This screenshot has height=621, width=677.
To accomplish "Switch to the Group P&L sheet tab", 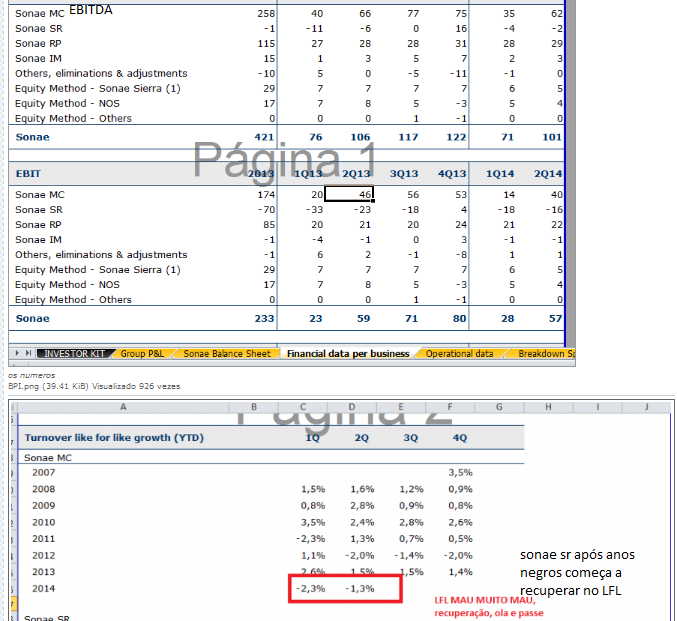I will tap(142, 354).
